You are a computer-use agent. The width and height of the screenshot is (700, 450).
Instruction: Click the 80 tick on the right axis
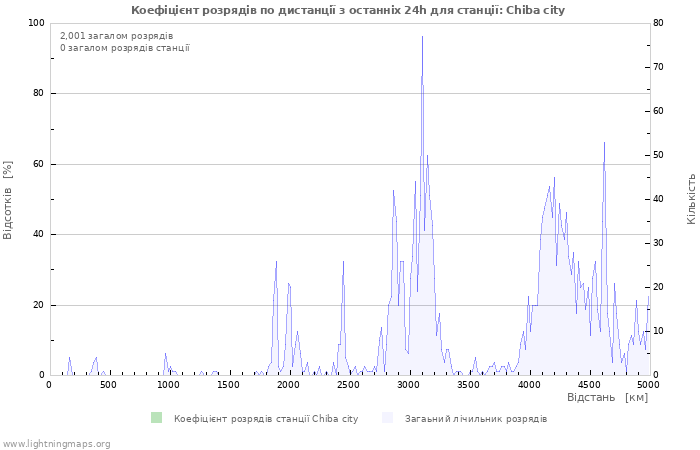[x=660, y=23]
